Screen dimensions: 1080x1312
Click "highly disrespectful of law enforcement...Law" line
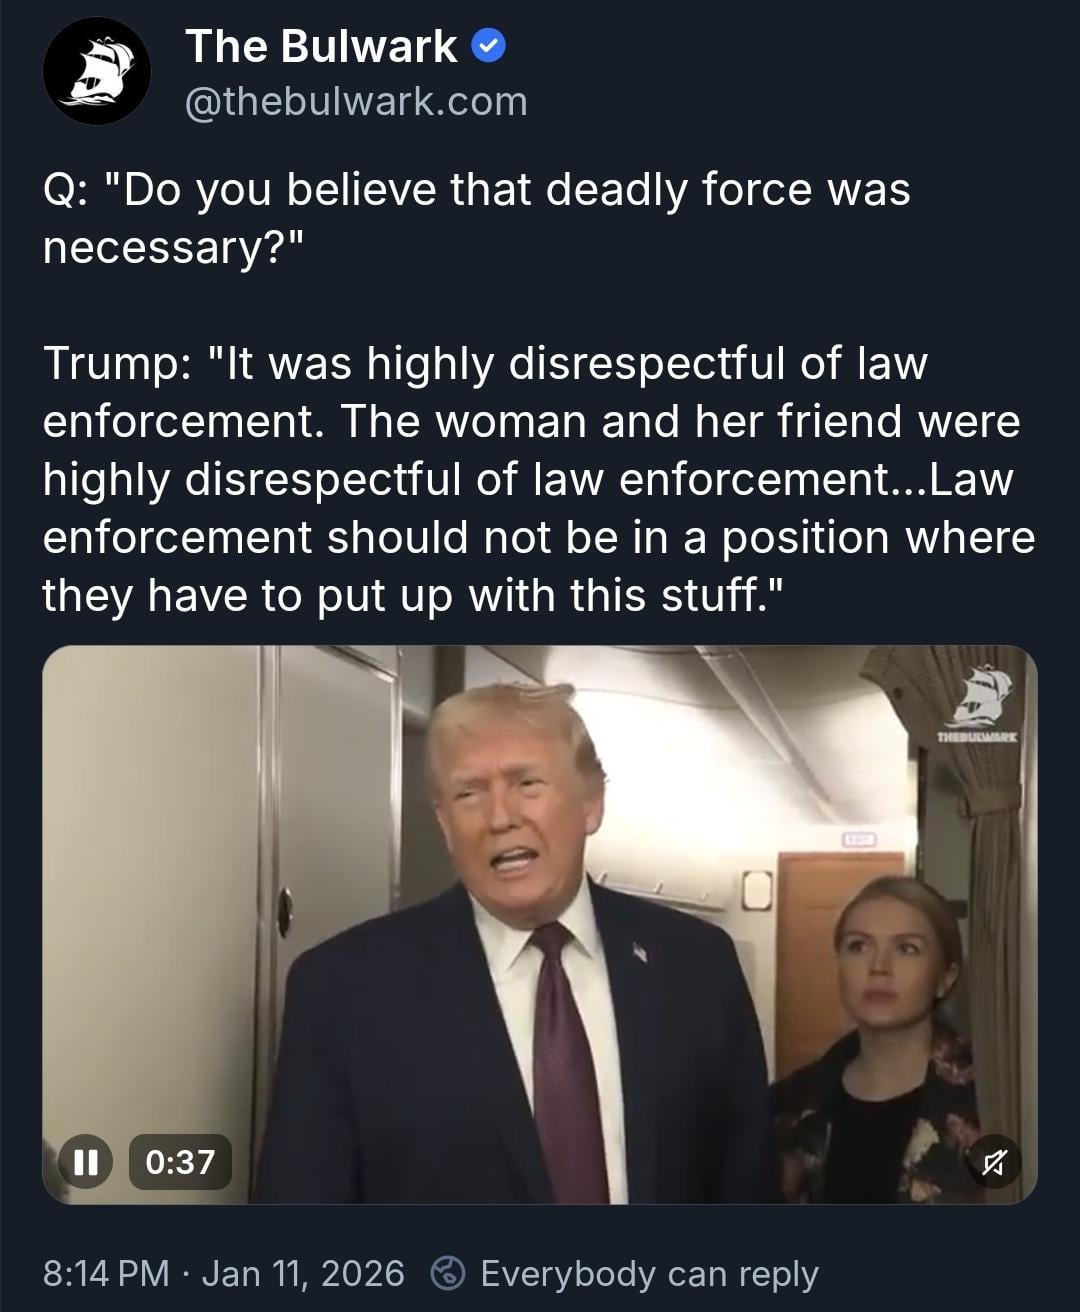point(528,479)
